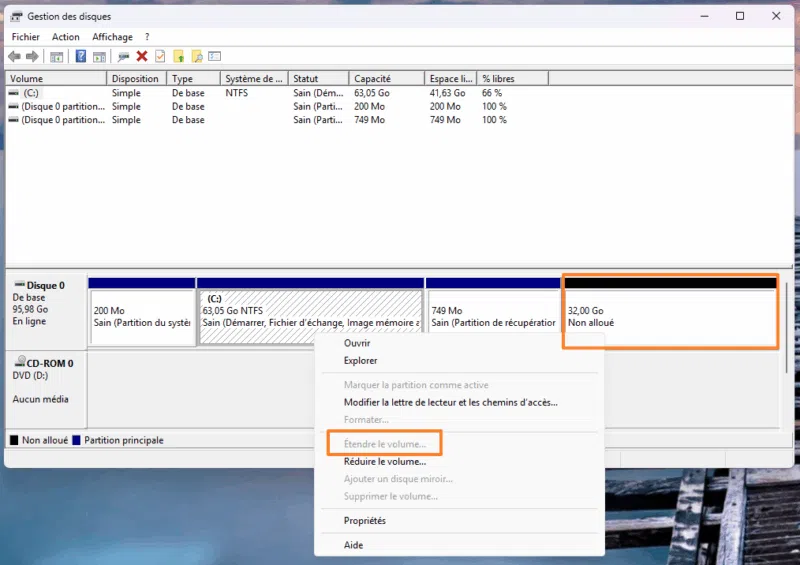The height and width of the screenshot is (565, 800).
Task: Open the Fichier menu
Action: 26,37
